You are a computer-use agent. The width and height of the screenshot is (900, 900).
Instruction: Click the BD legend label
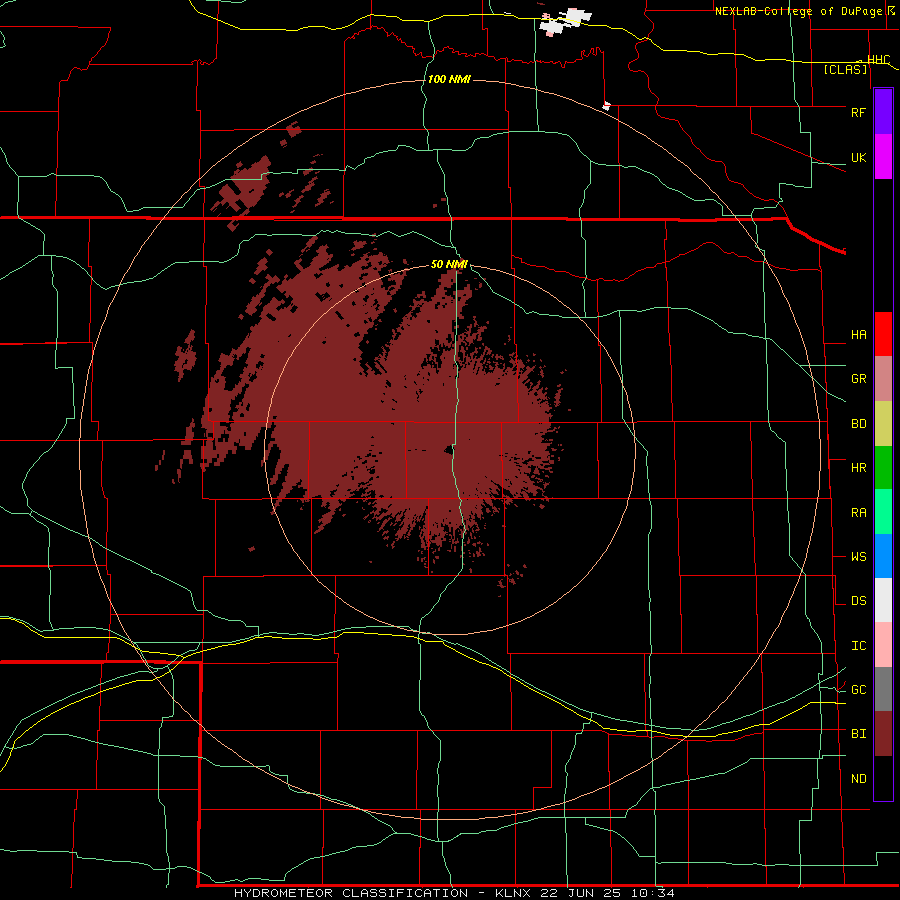pos(858,424)
